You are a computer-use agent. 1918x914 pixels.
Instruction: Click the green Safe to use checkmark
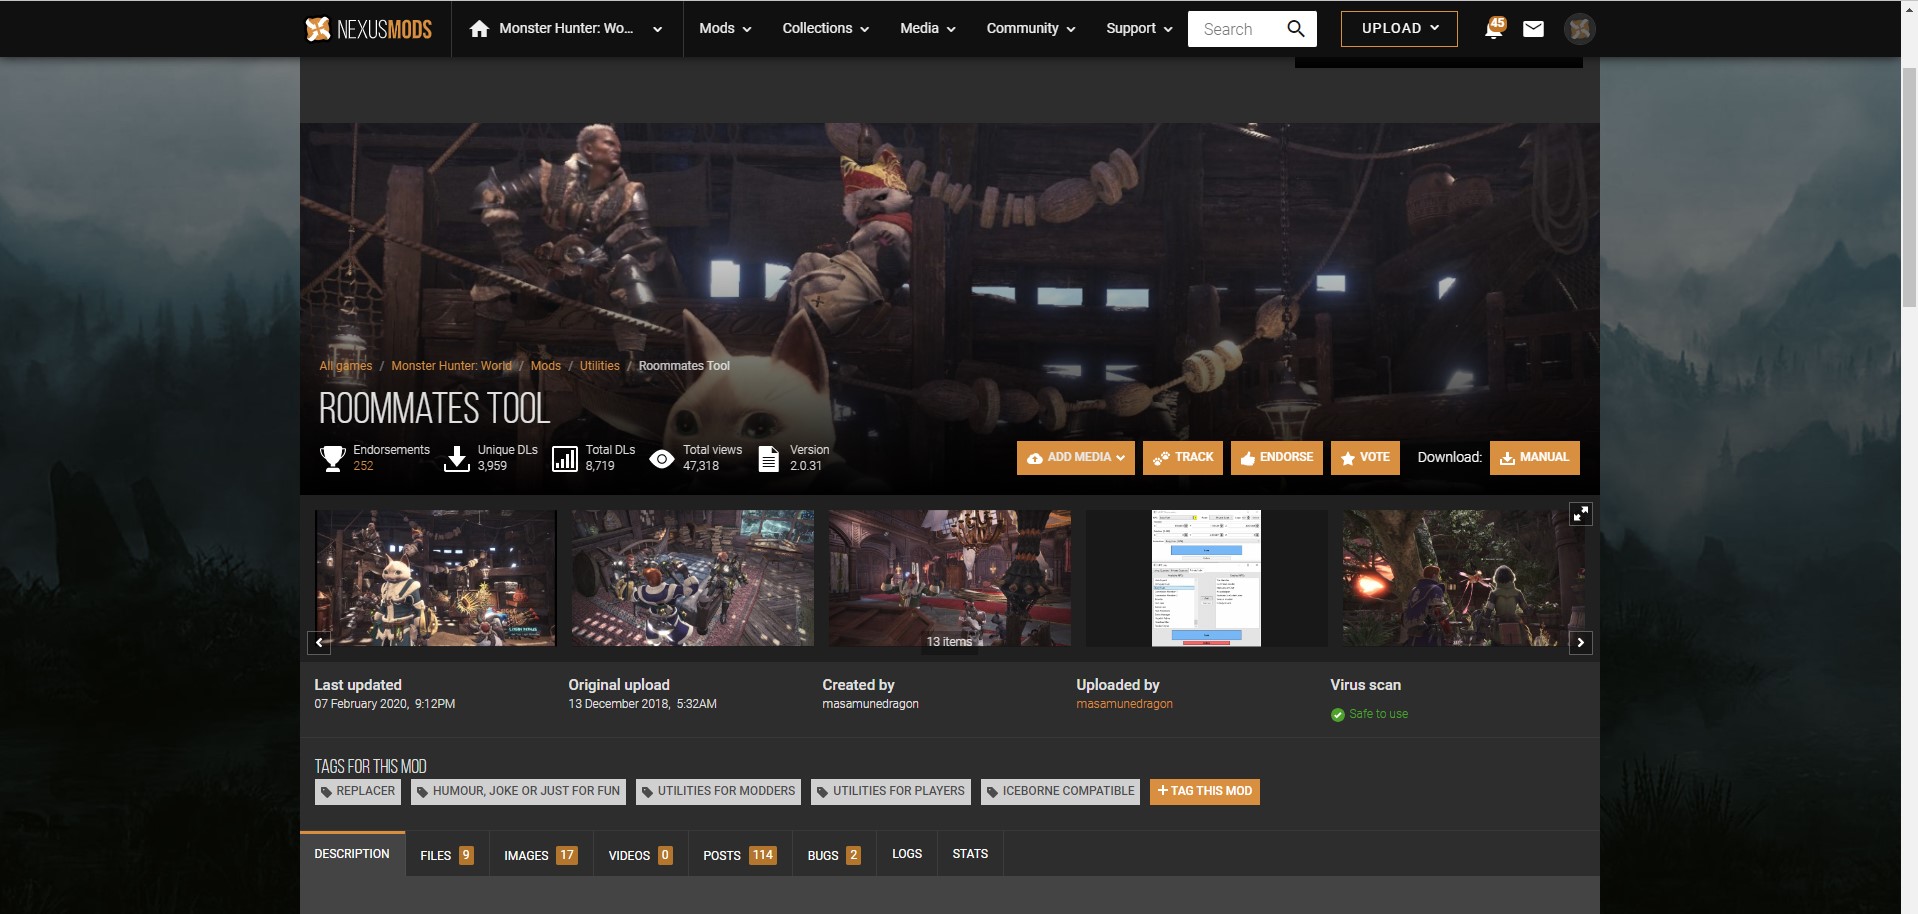(x=1338, y=714)
